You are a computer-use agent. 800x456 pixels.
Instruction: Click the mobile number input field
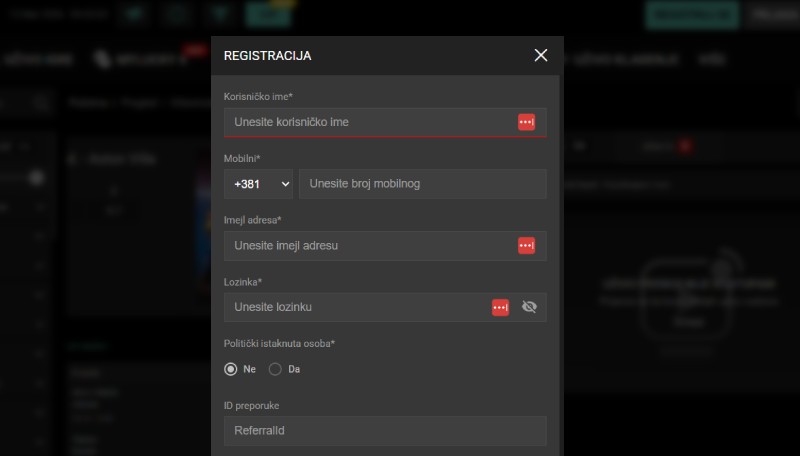(x=422, y=184)
